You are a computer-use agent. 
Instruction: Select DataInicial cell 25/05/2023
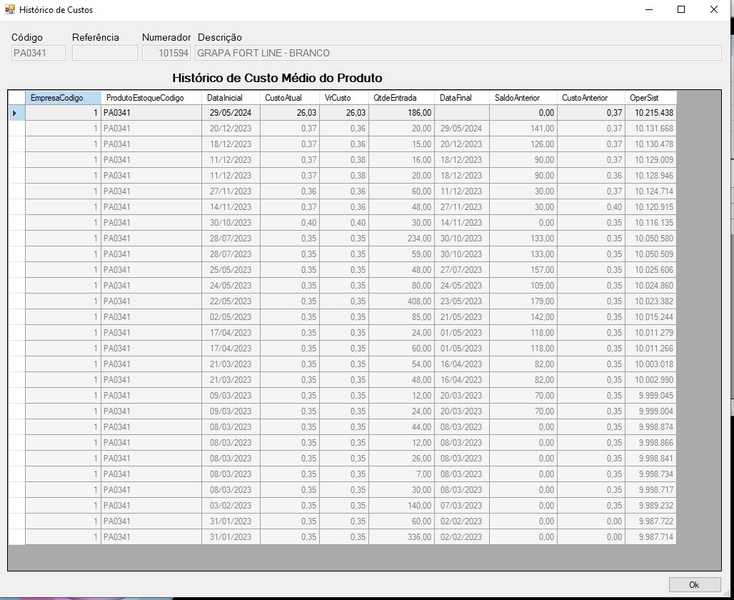231,270
